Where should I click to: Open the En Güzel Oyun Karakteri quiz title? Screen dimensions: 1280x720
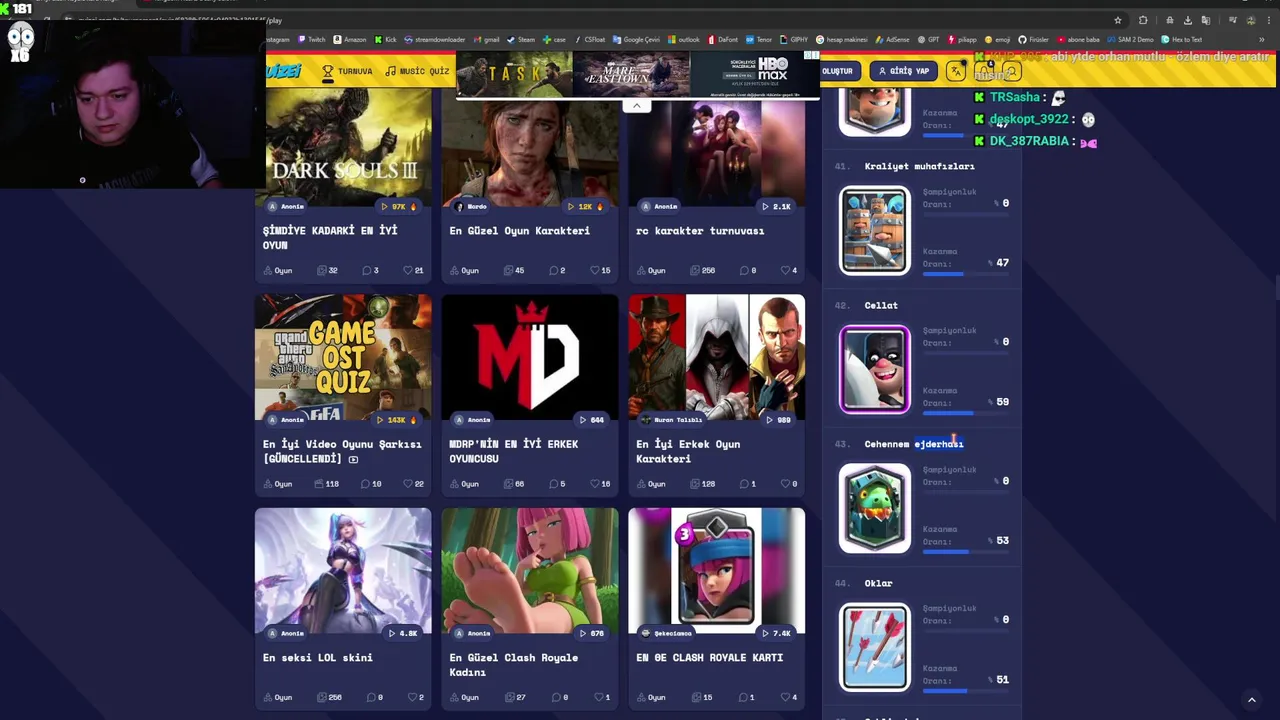pyautogui.click(x=520, y=230)
